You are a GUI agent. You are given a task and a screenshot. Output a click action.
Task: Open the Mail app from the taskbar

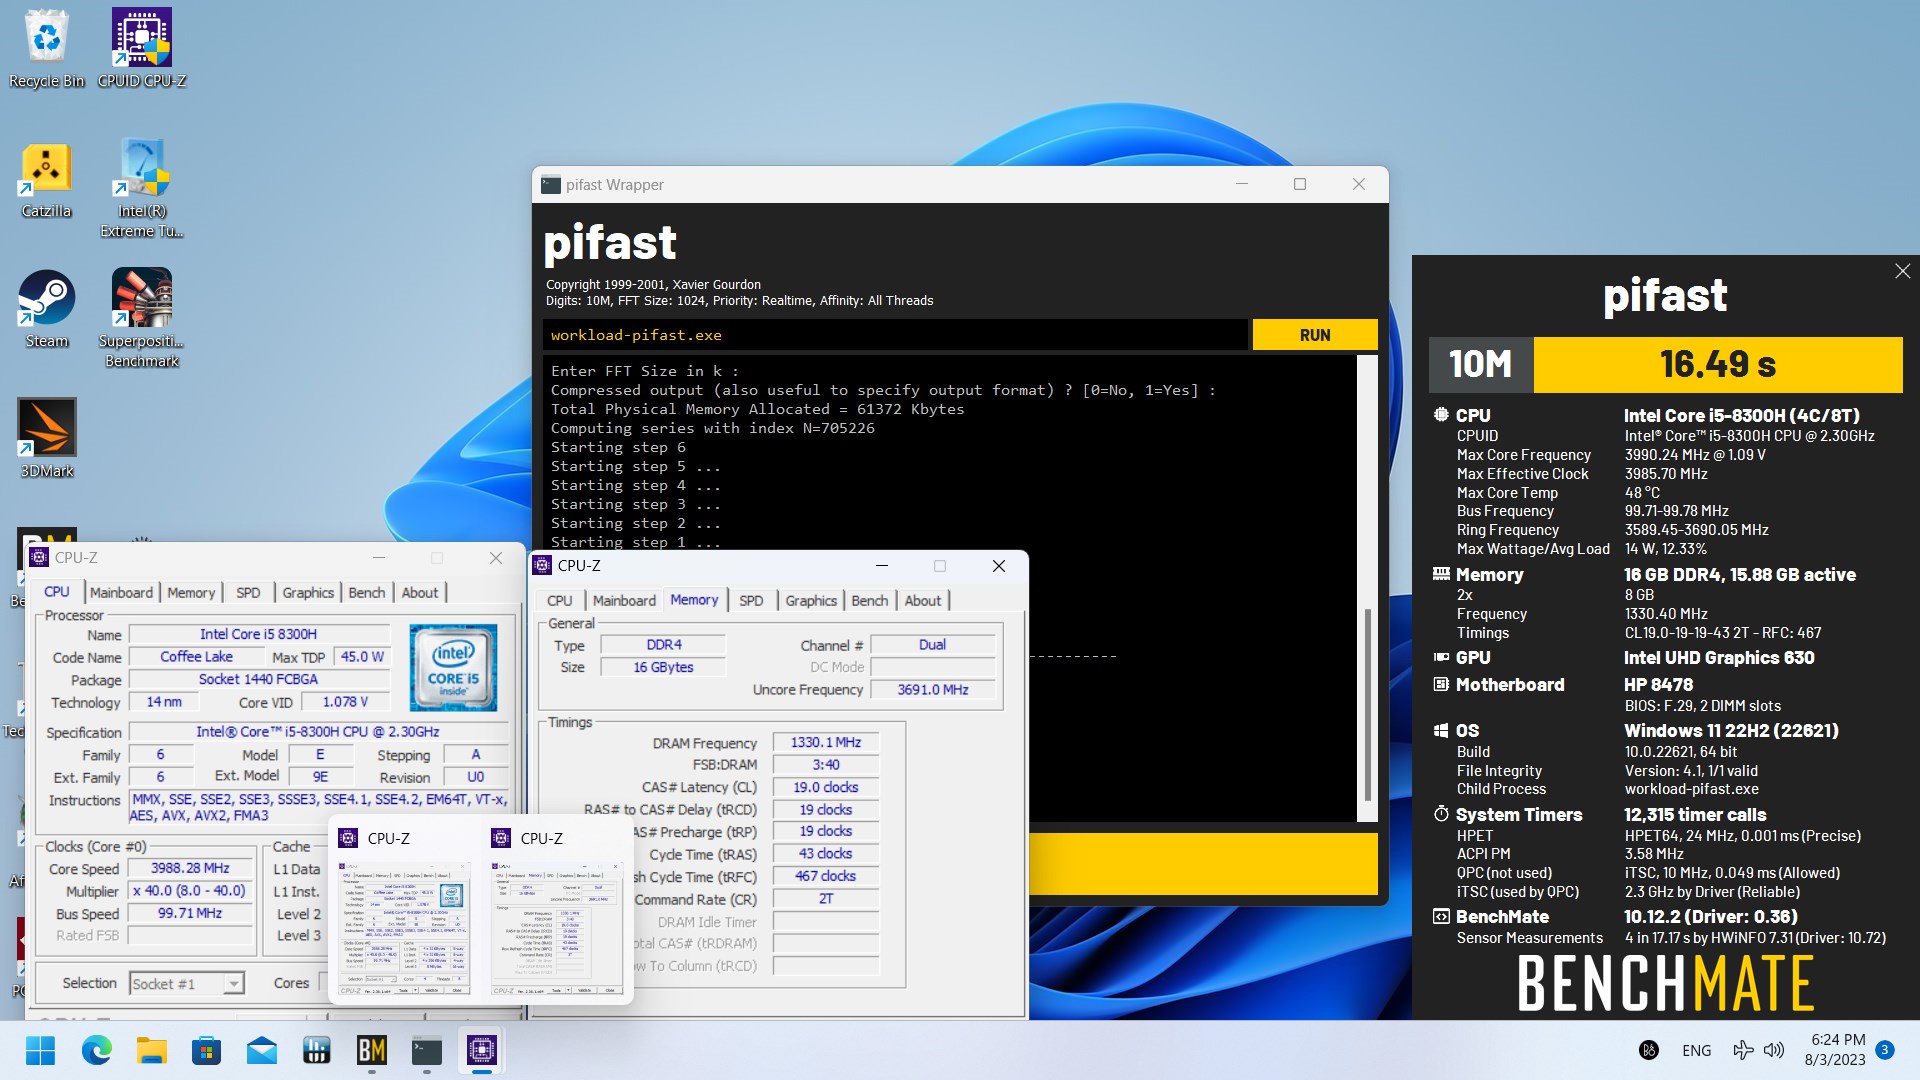point(262,1050)
